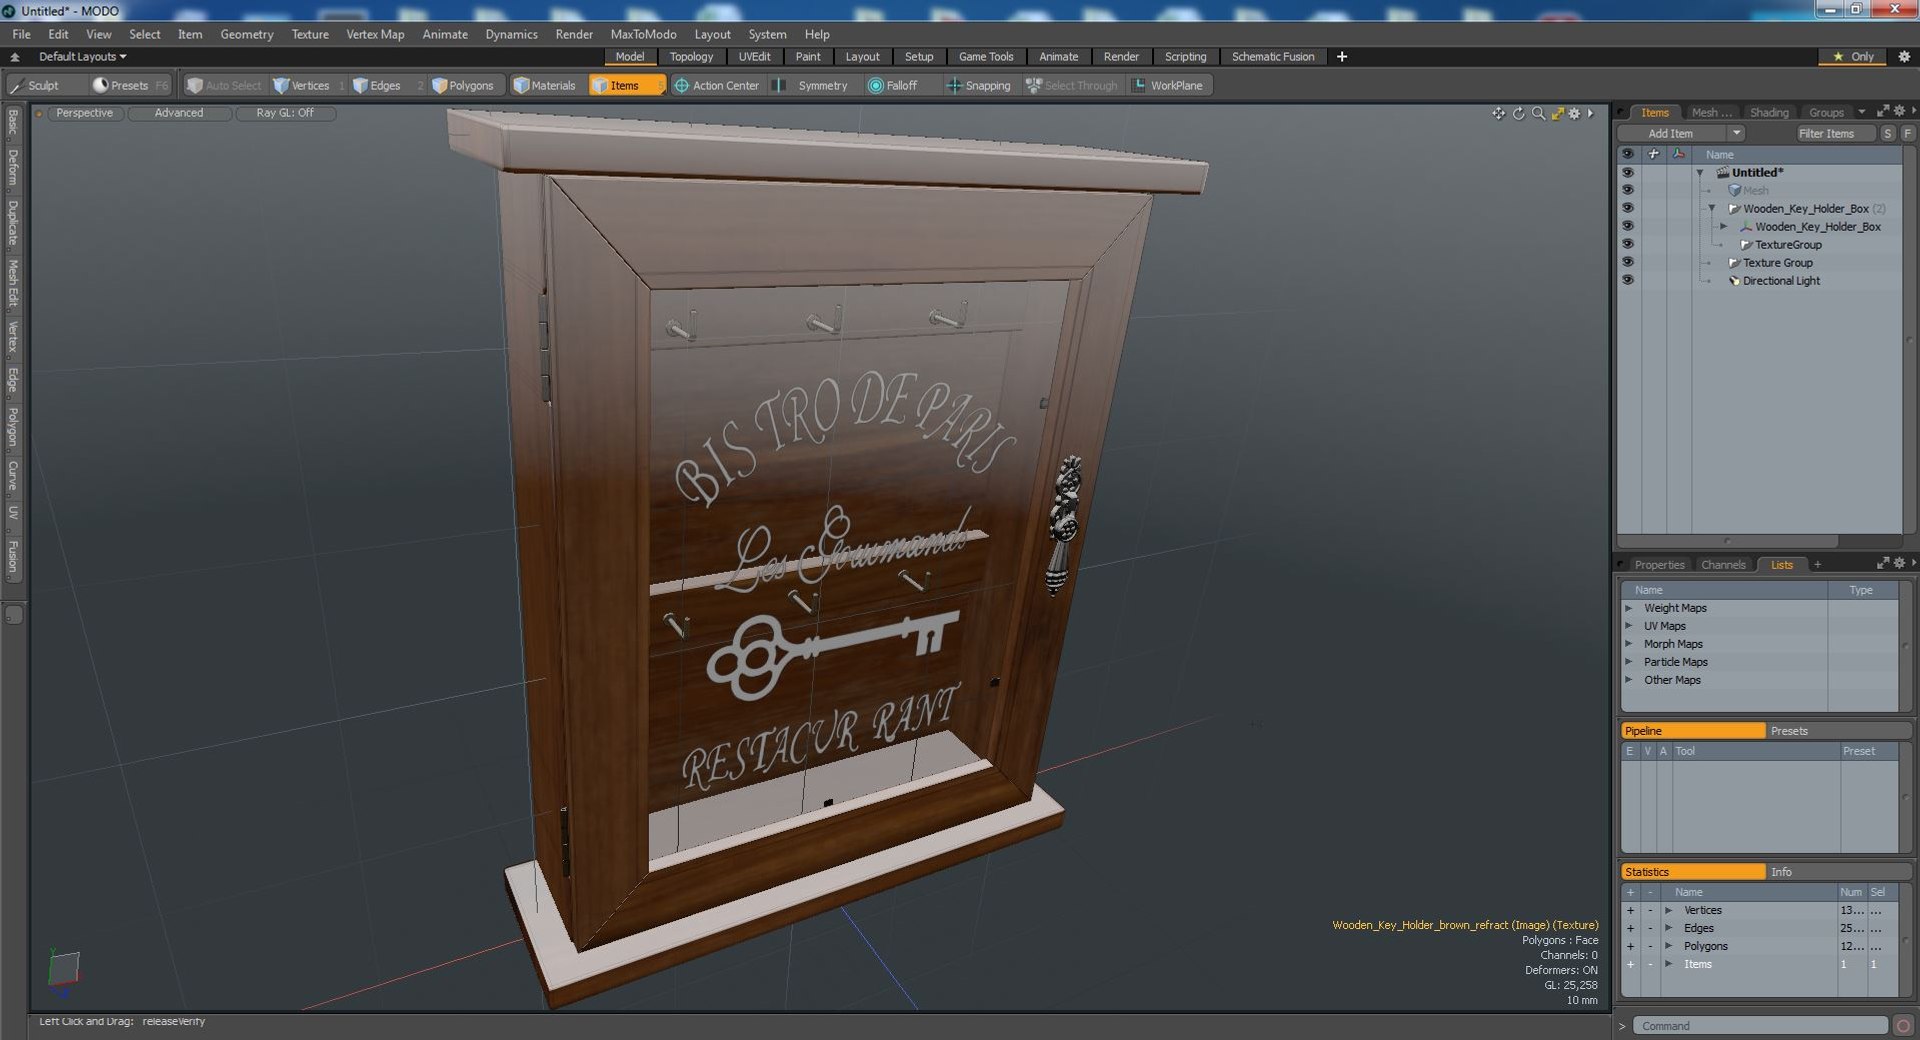Screen dimensions: 1920x1040
Task: Open the Presets browser
Action: pos(129,86)
